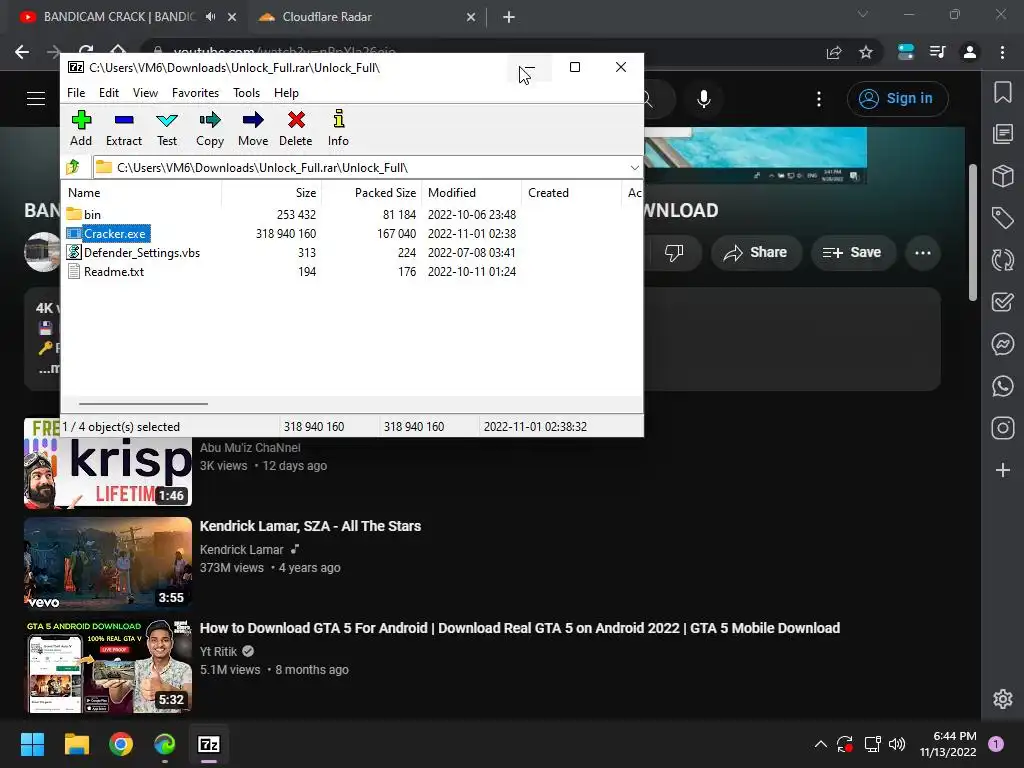Open the Help menu in 7-Zip
Screen dimensions: 1024x768
[x=286, y=93]
